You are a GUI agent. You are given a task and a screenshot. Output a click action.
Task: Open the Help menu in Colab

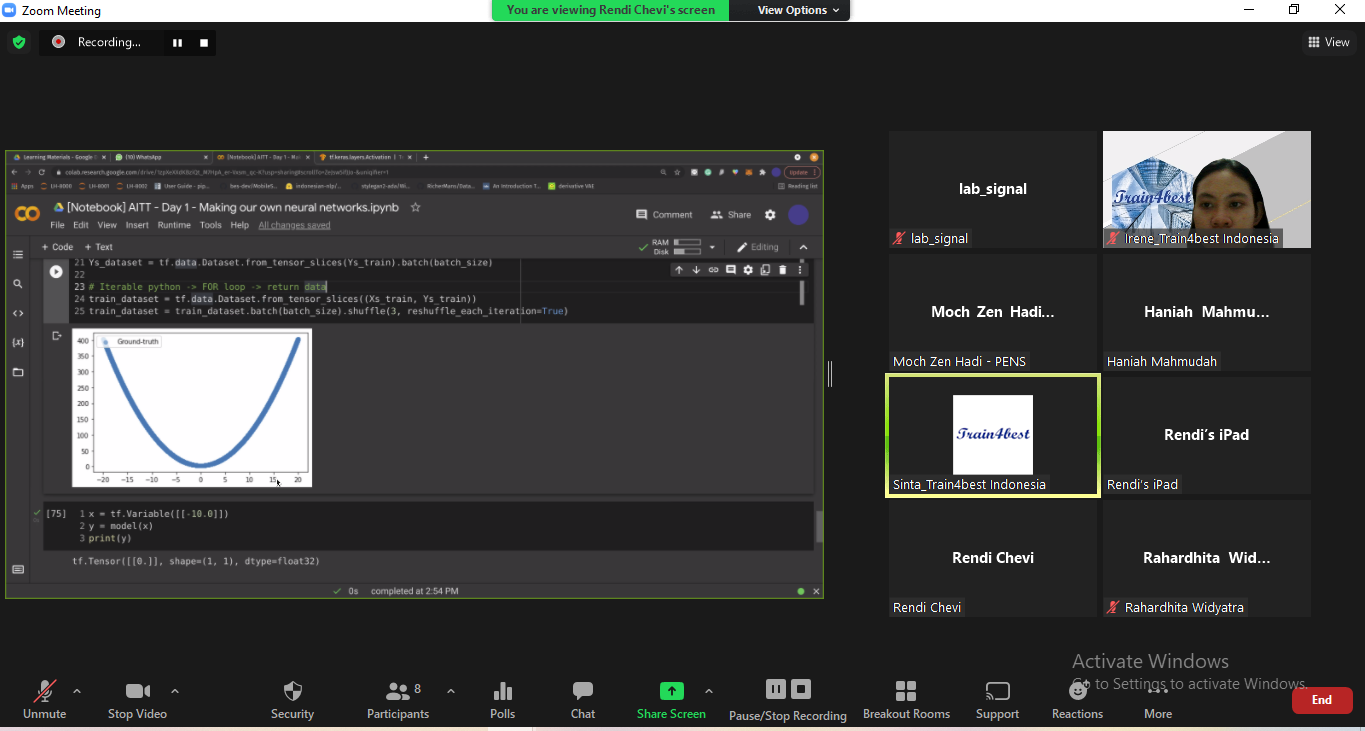tap(240, 225)
